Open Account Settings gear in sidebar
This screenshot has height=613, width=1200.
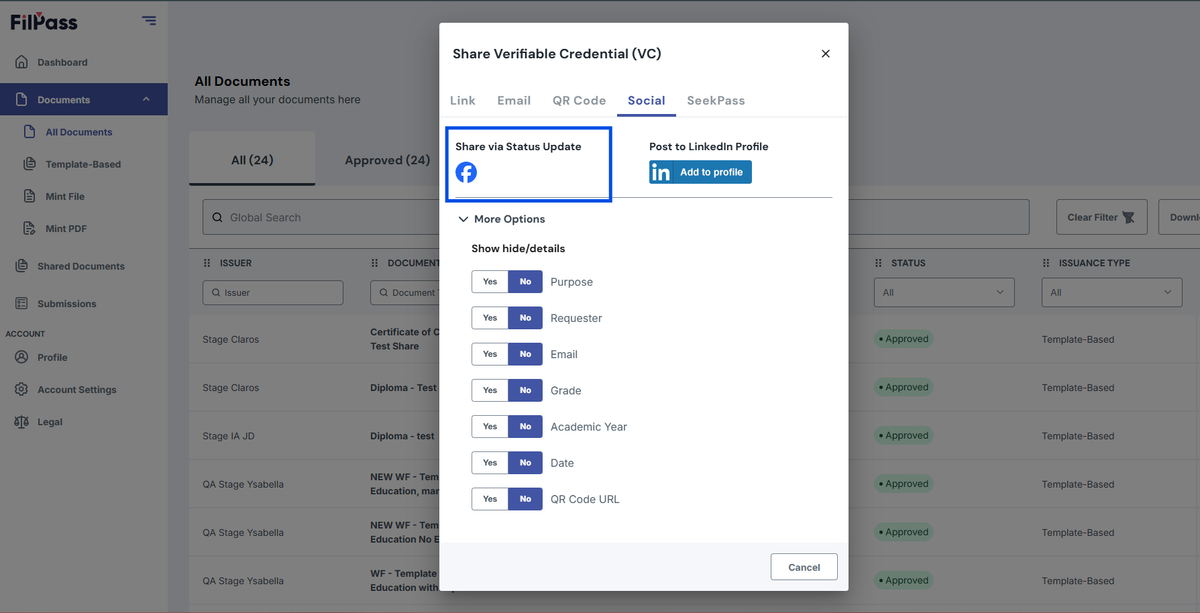click(21, 389)
